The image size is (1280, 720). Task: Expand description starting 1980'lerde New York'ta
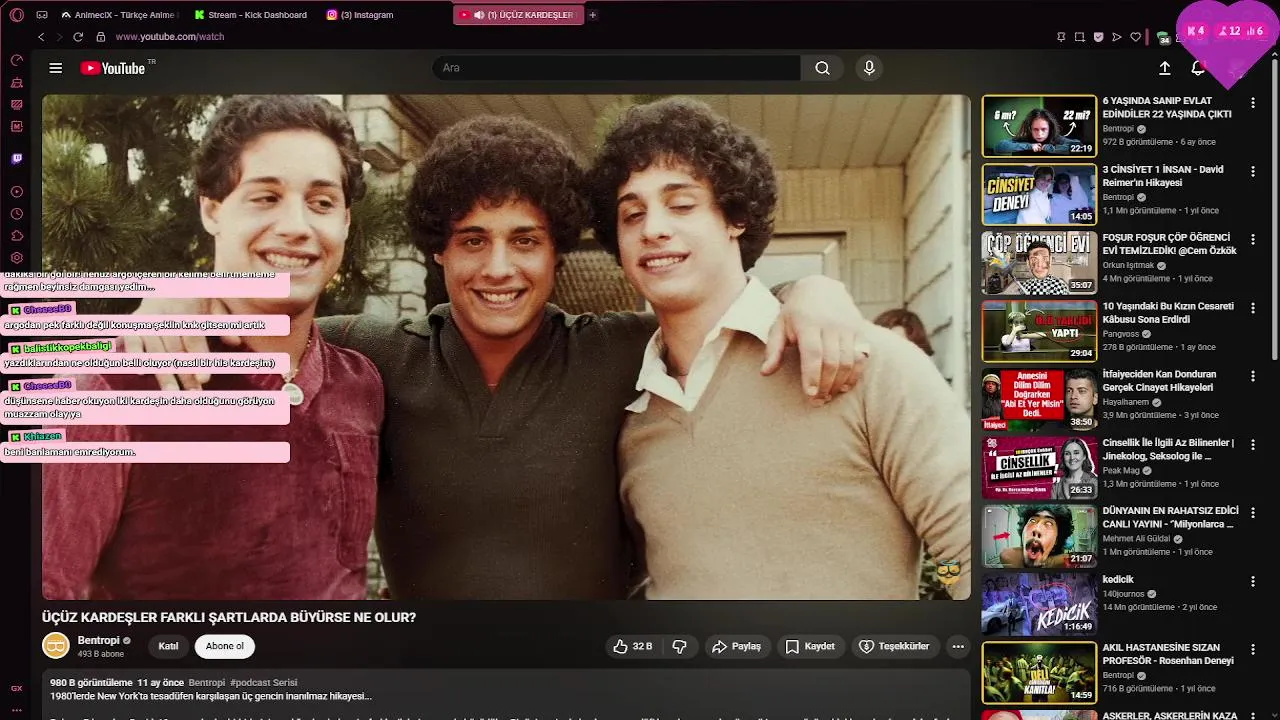(x=211, y=697)
